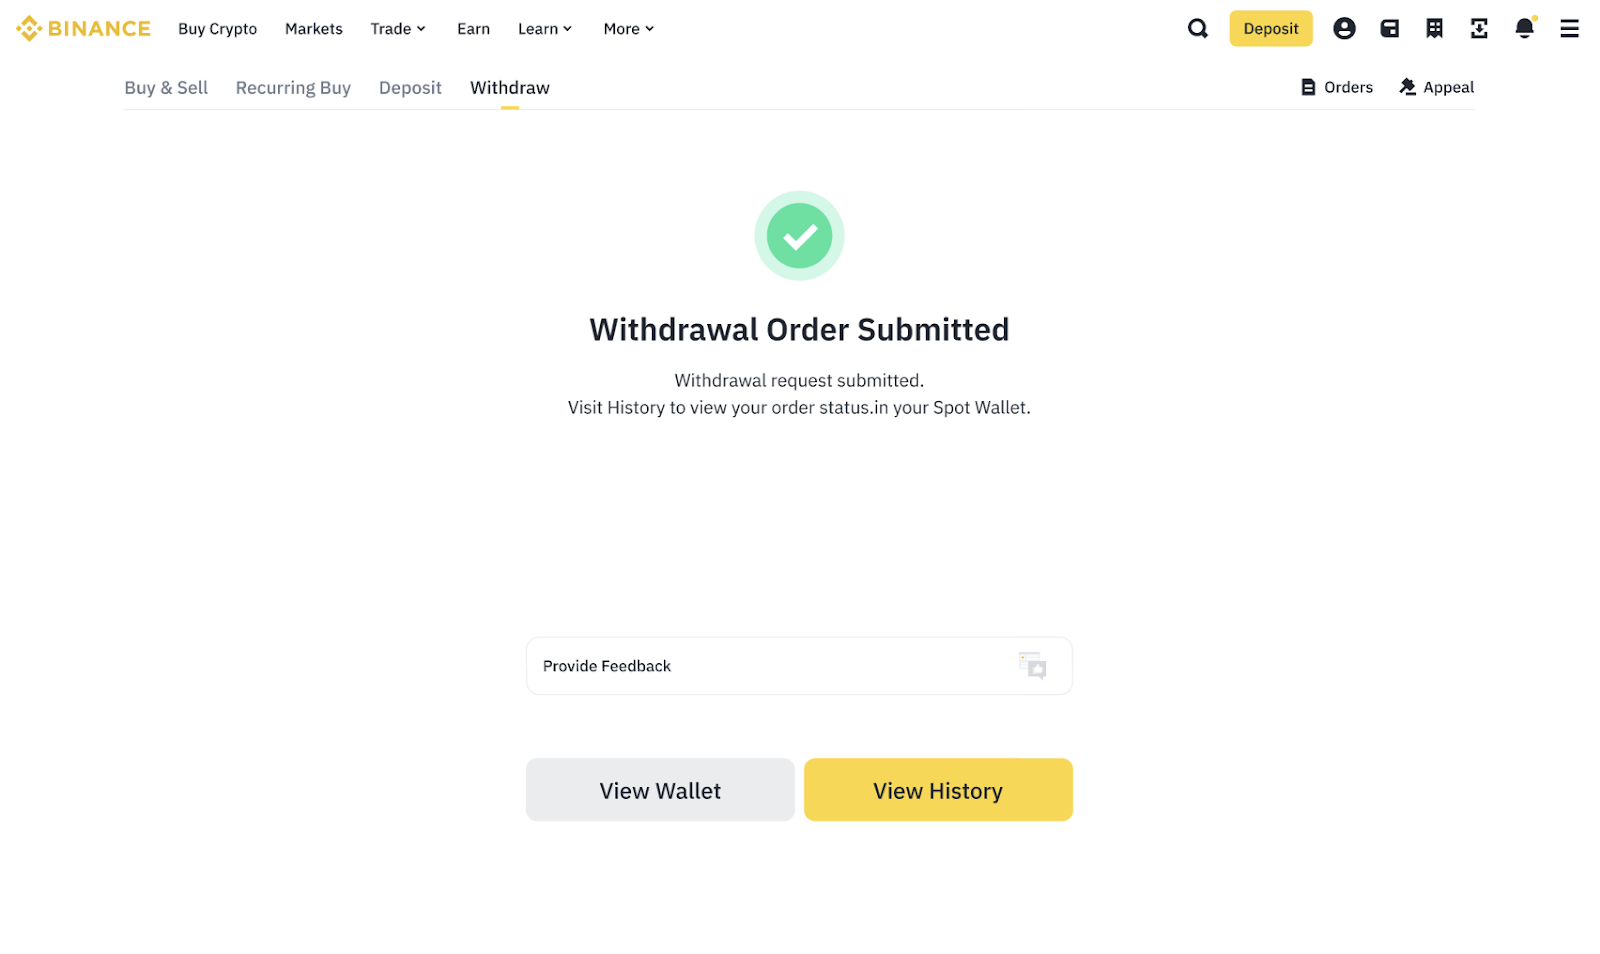This screenshot has height=954, width=1600.
Task: Open the Markets menu item
Action: (314, 29)
